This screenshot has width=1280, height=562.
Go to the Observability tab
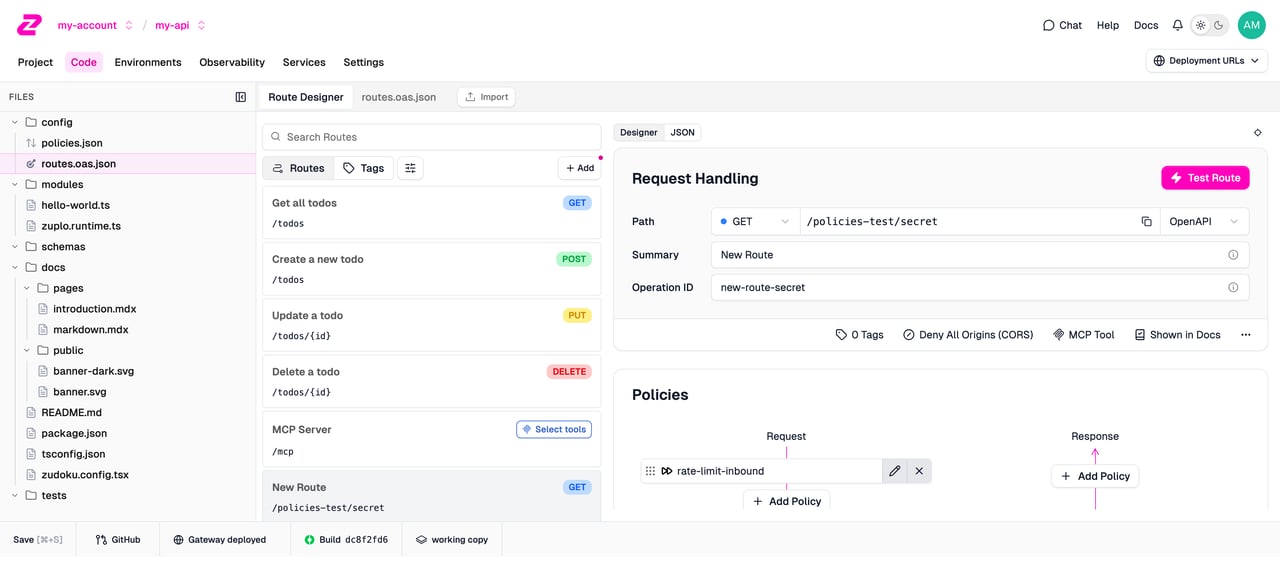click(x=232, y=62)
